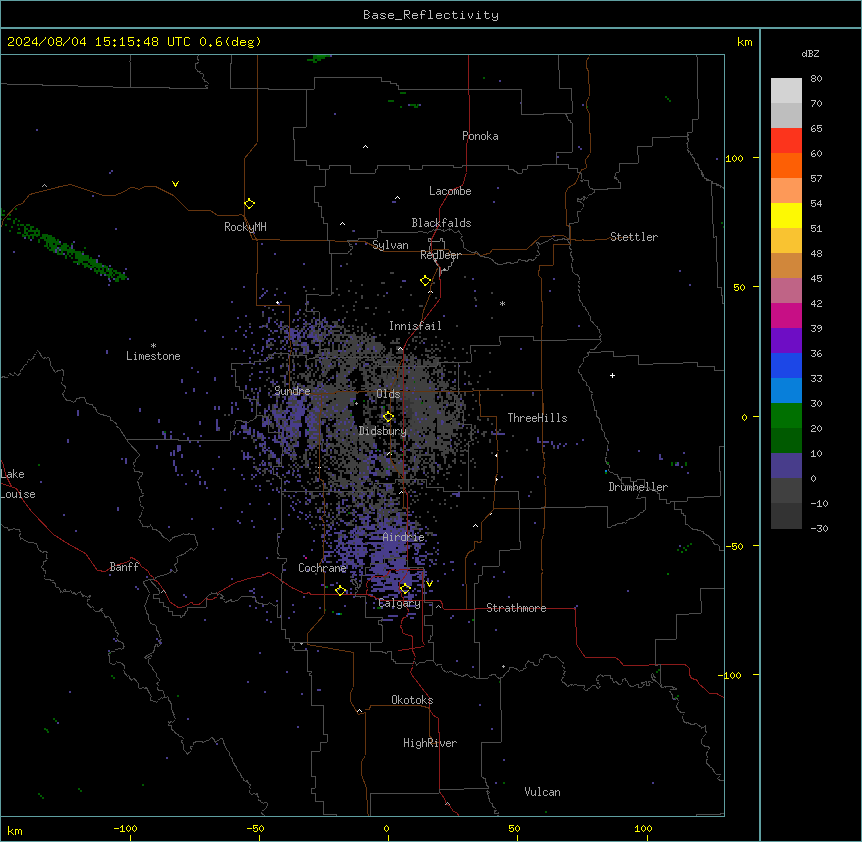Click the magenta 39-42 dBZ legend swatch
The height and width of the screenshot is (842, 862).
786,315
